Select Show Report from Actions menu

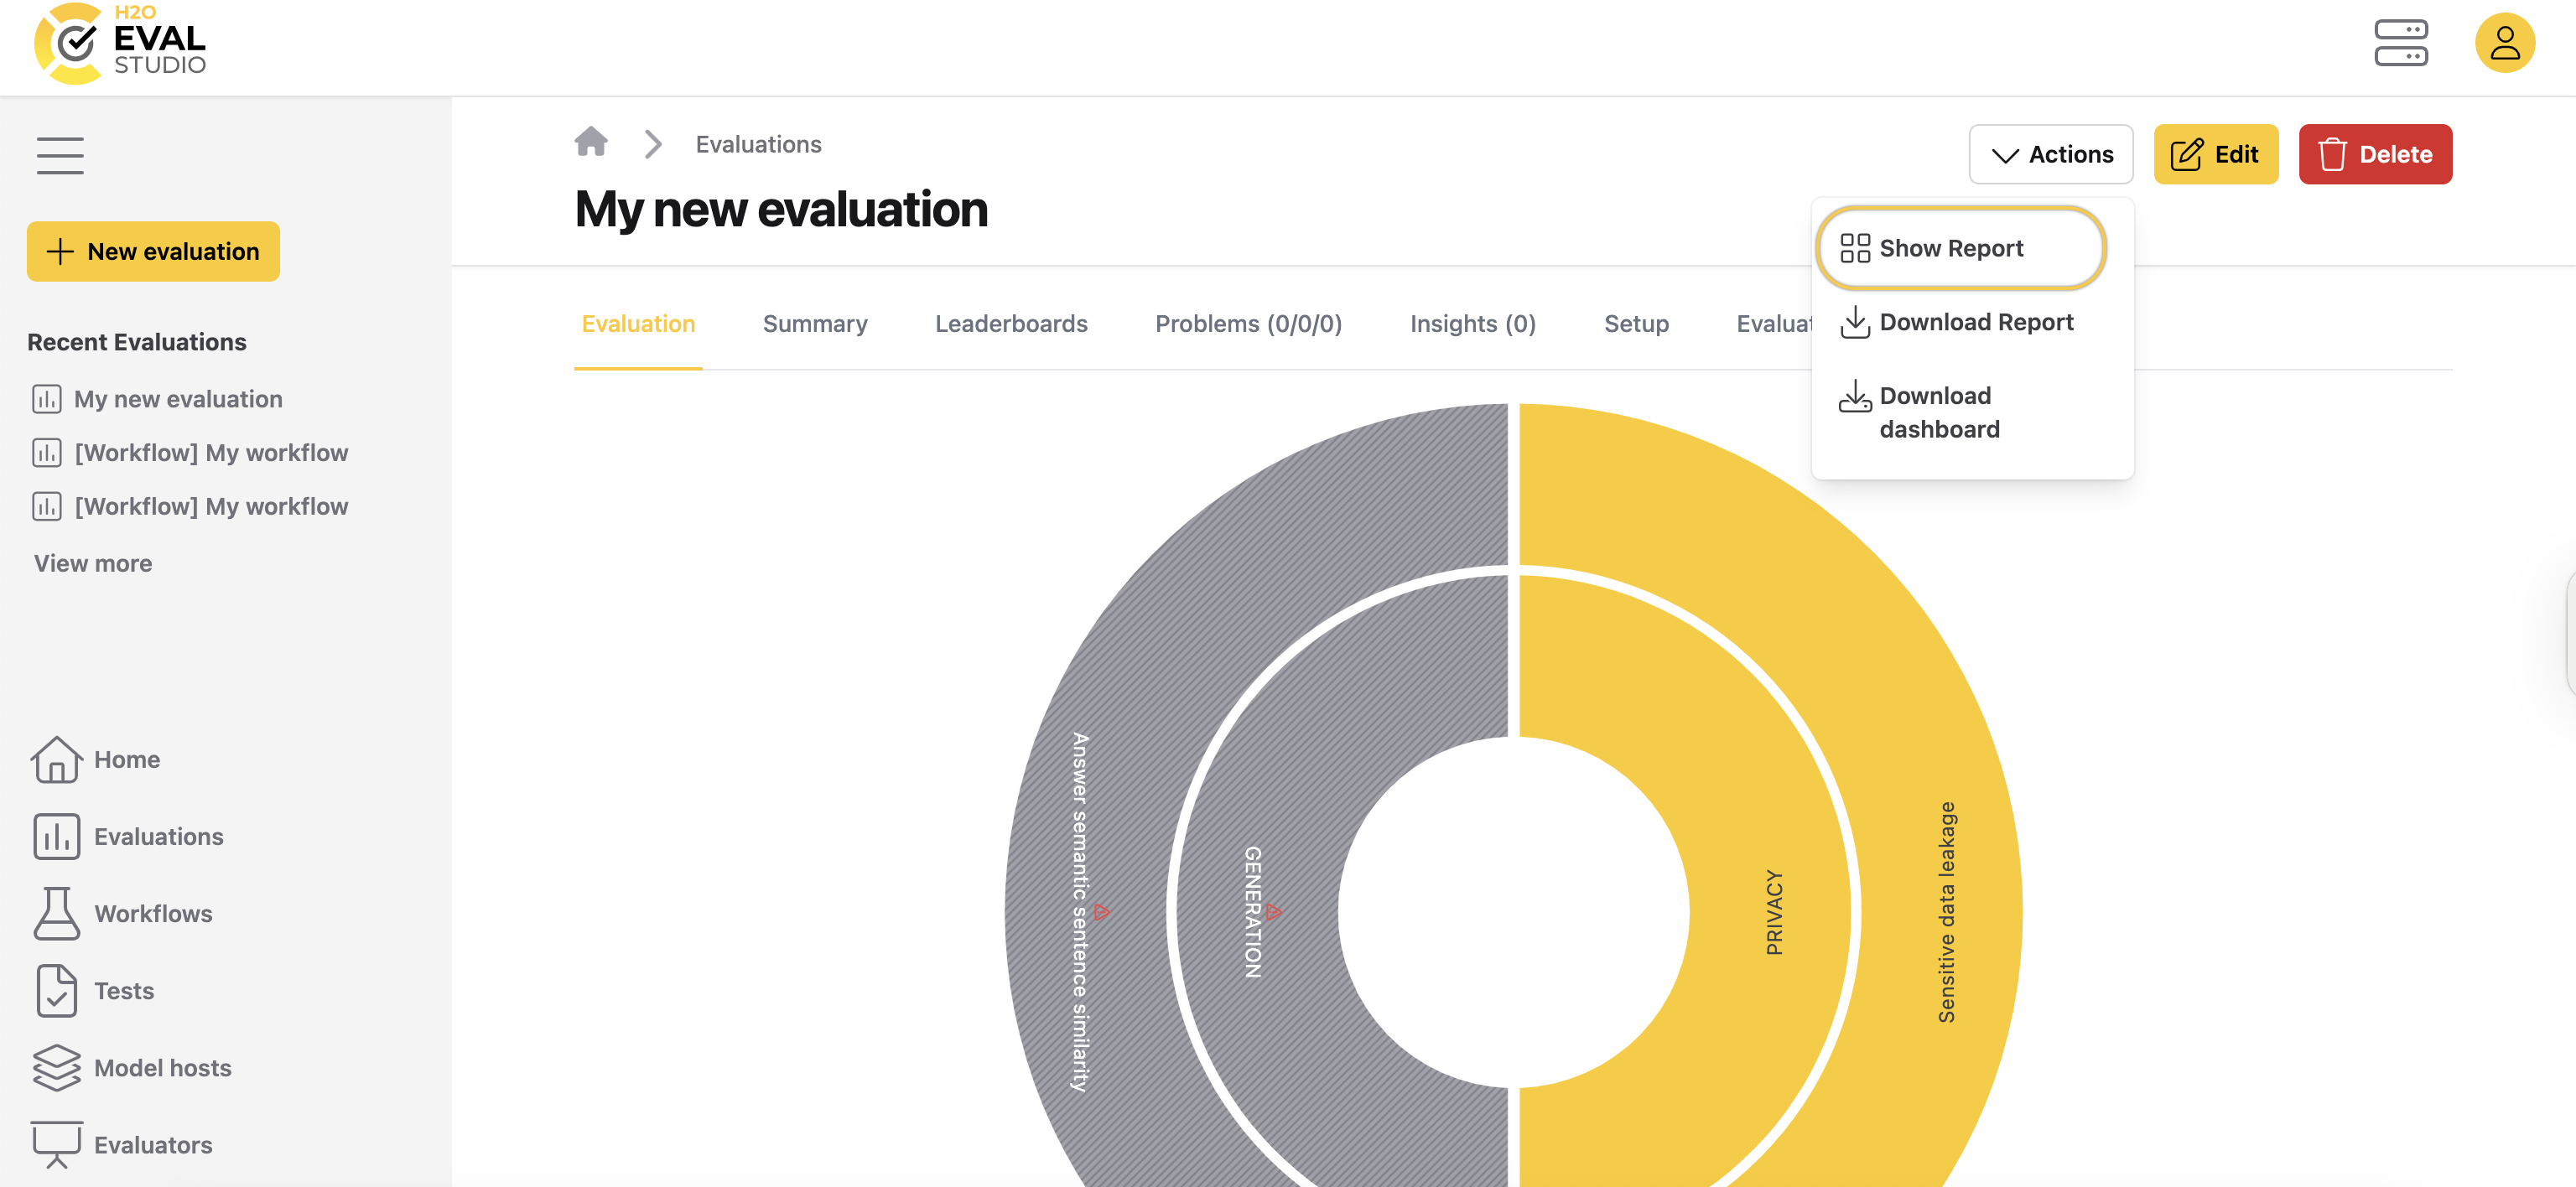tap(1950, 248)
